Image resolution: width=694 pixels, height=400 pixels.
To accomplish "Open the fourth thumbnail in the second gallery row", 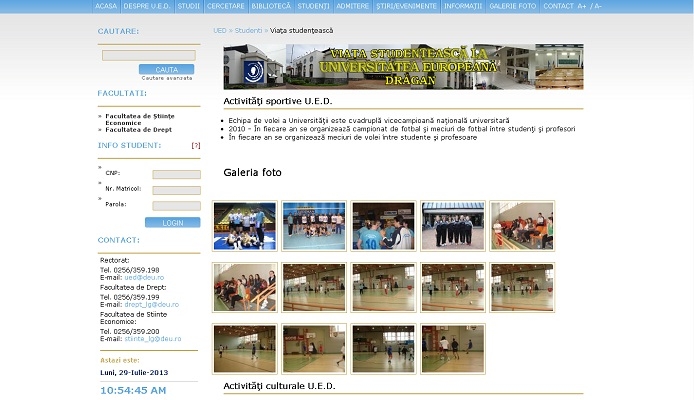I will click(x=453, y=287).
